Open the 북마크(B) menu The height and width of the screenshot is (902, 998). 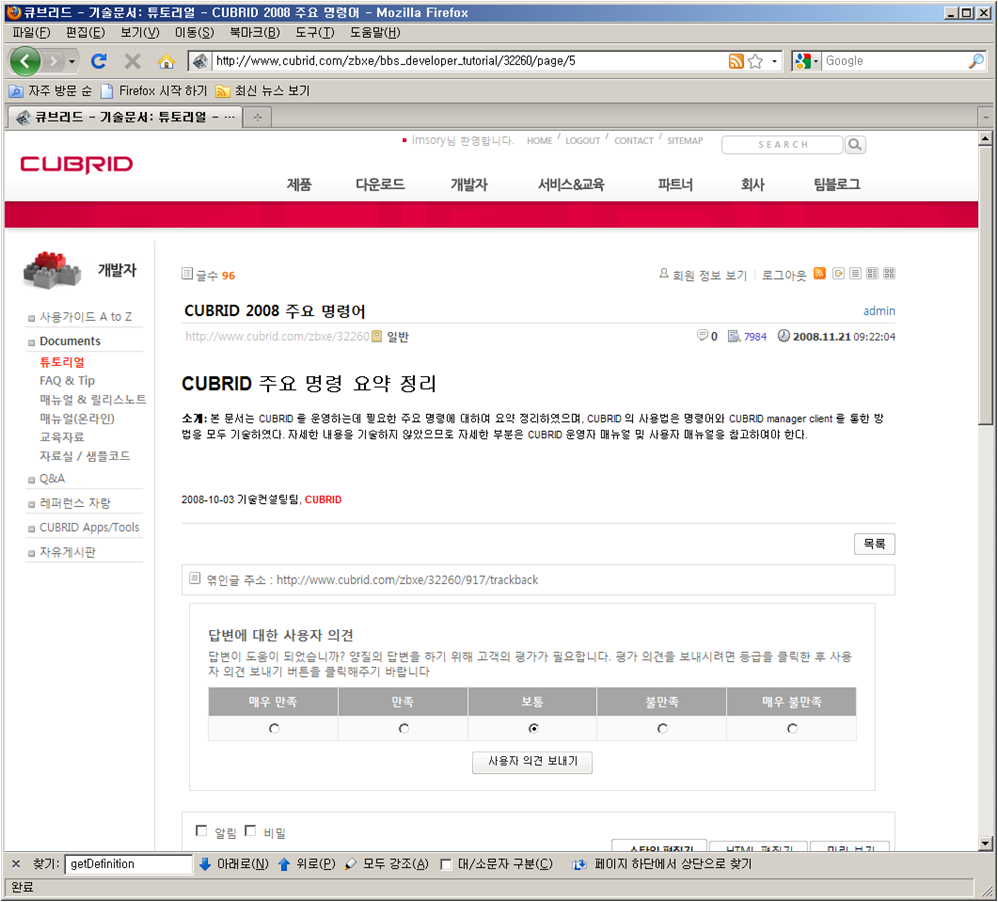click(x=254, y=33)
